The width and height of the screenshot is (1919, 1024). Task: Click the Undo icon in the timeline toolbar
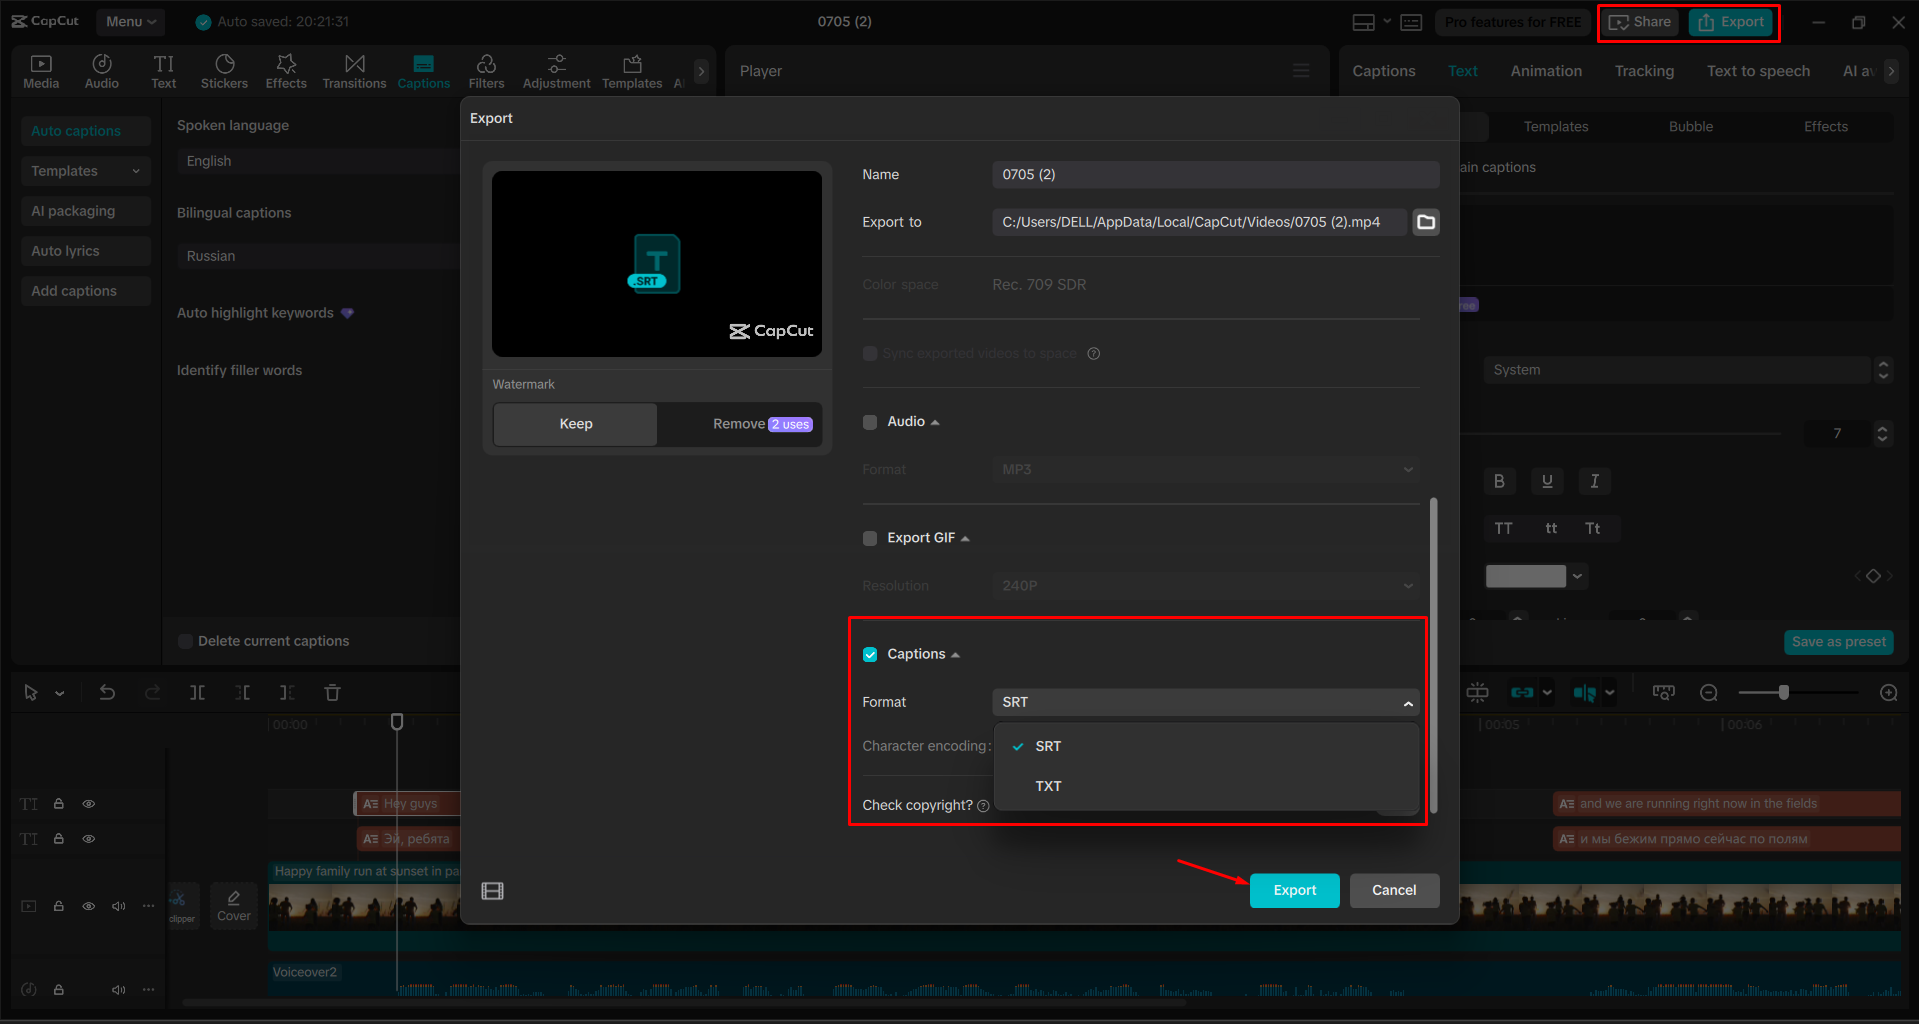click(107, 692)
